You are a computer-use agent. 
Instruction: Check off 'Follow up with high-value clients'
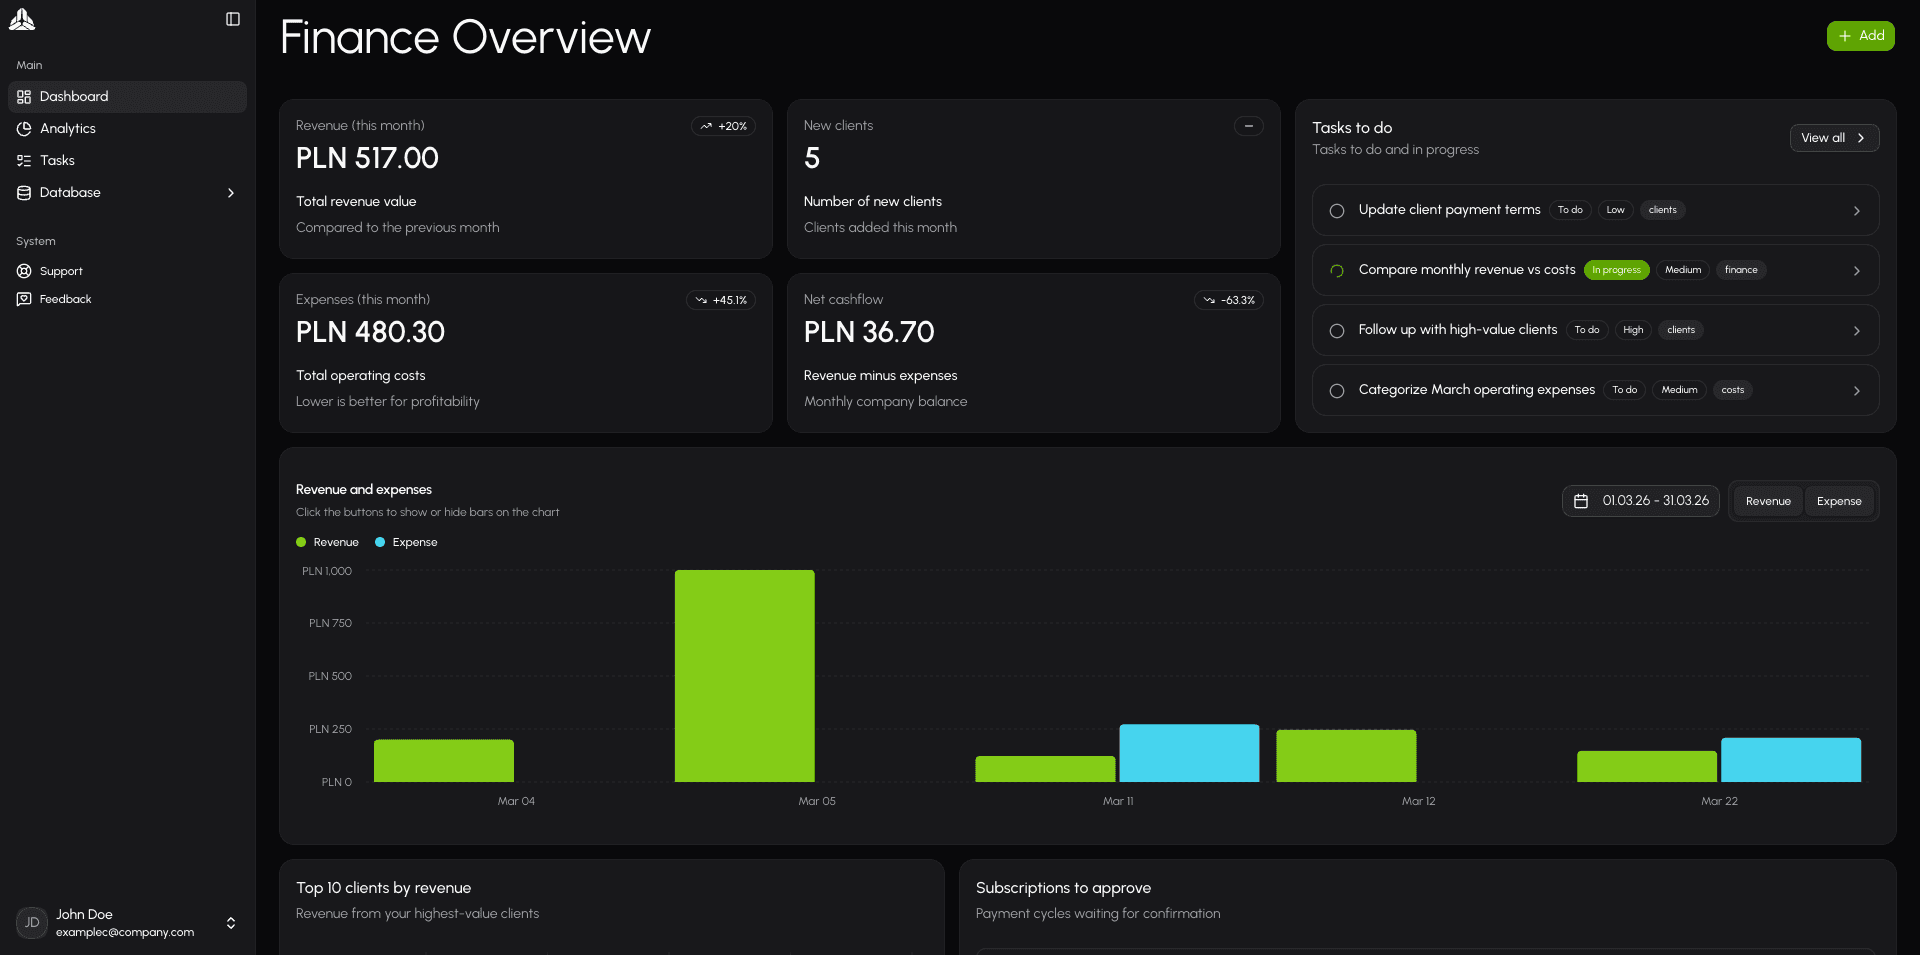coord(1336,330)
